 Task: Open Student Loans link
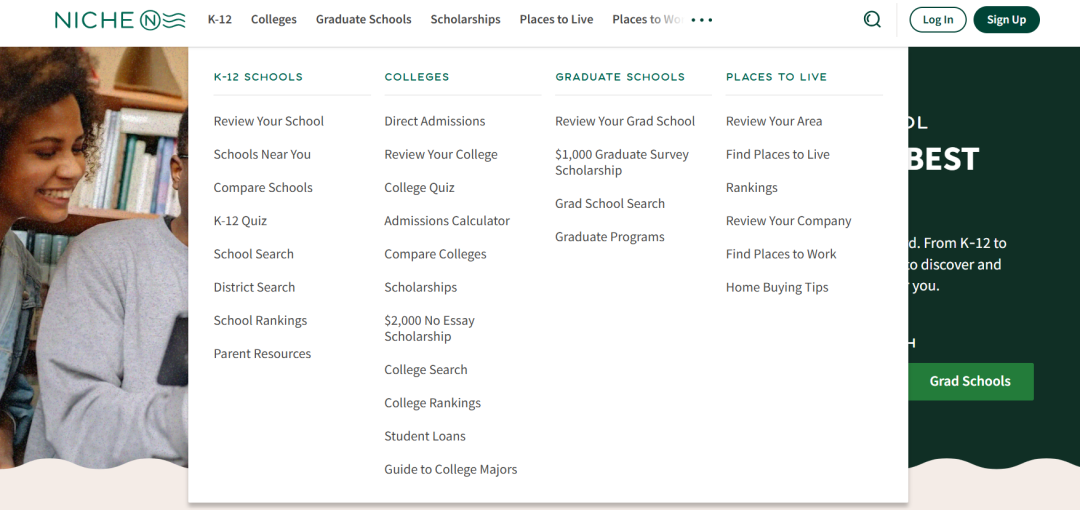coord(425,436)
